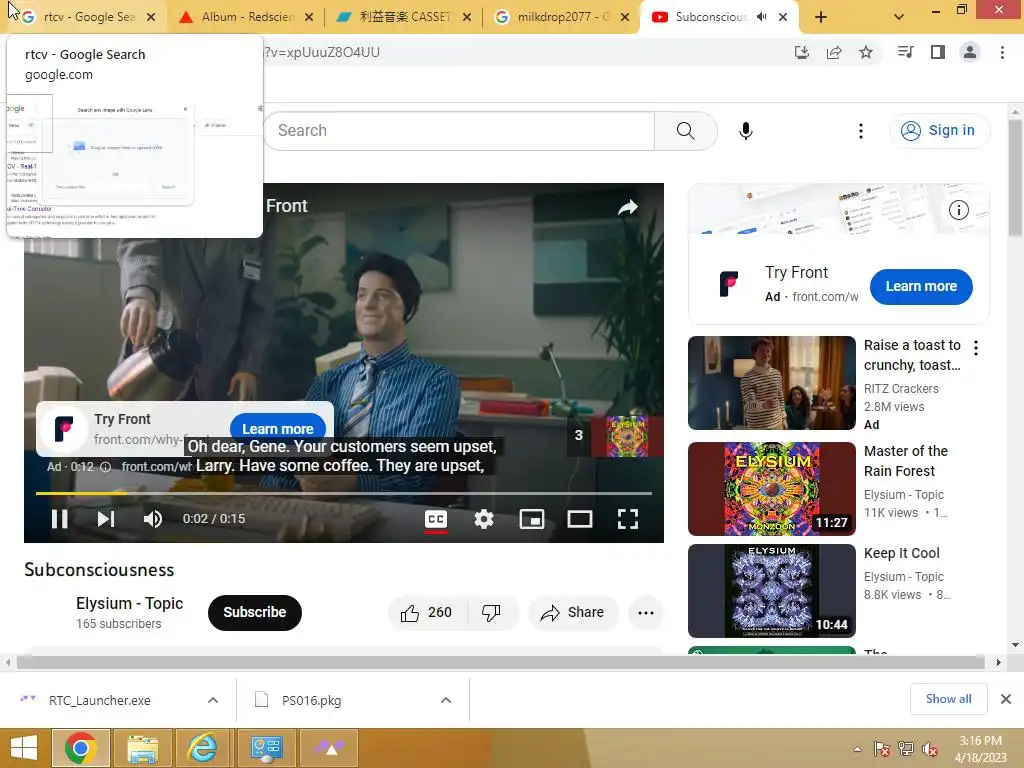This screenshot has width=1024, height=768.
Task: Toggle Chrome side panel
Action: pos(938,52)
